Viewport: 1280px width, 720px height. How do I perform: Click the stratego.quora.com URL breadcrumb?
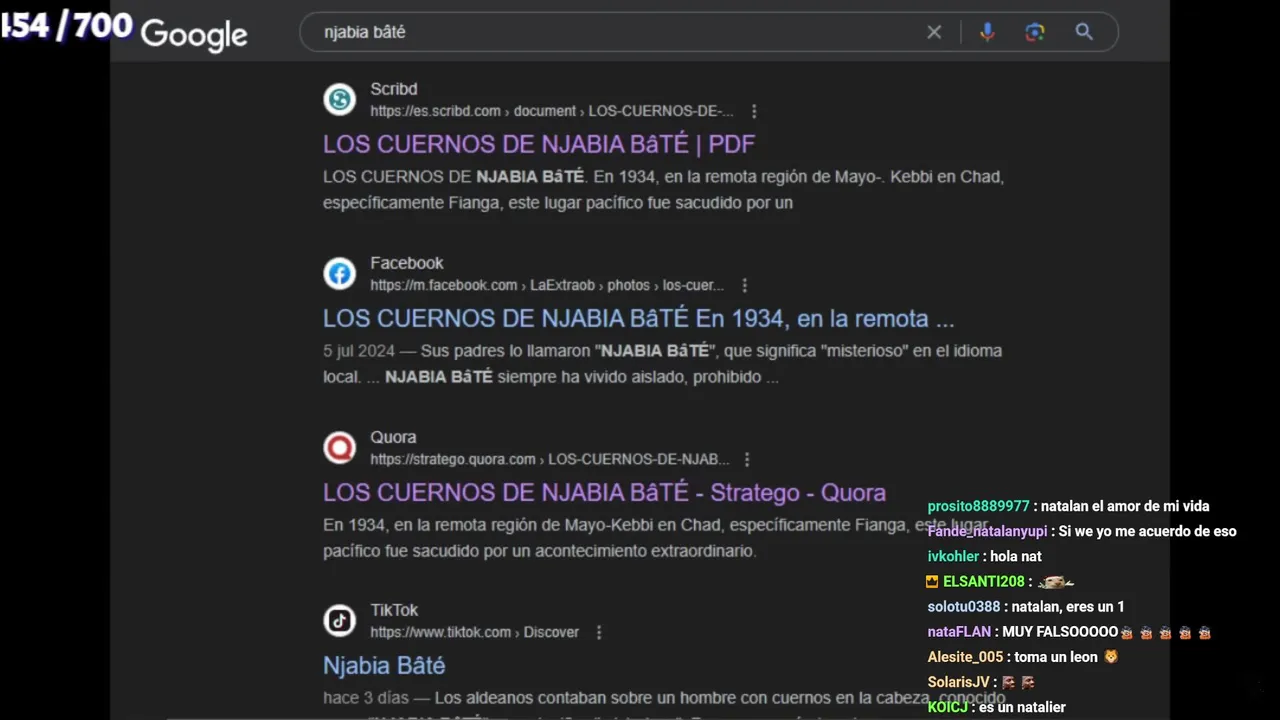(x=550, y=459)
